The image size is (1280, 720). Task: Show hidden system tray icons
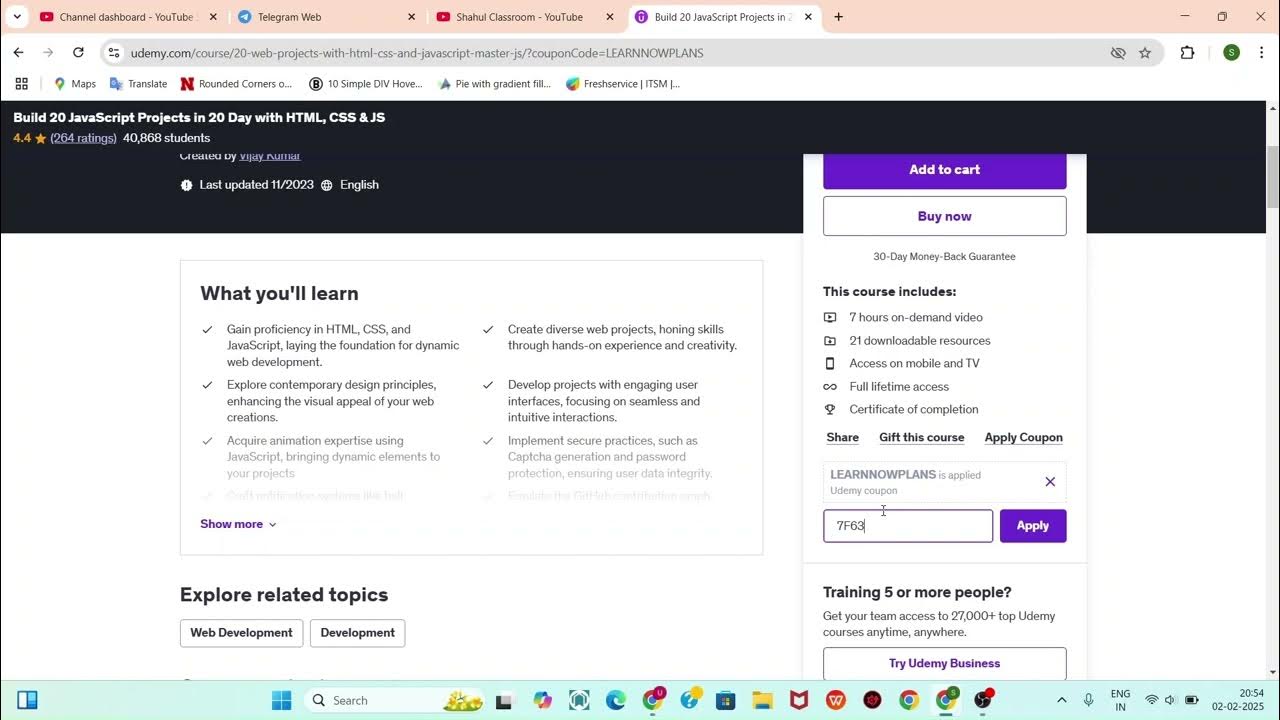(x=1061, y=700)
